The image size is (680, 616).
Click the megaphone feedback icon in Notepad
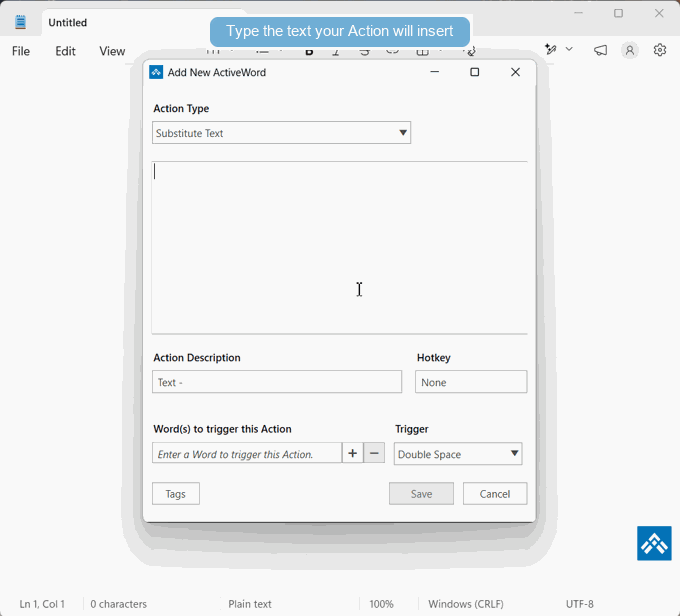click(600, 50)
